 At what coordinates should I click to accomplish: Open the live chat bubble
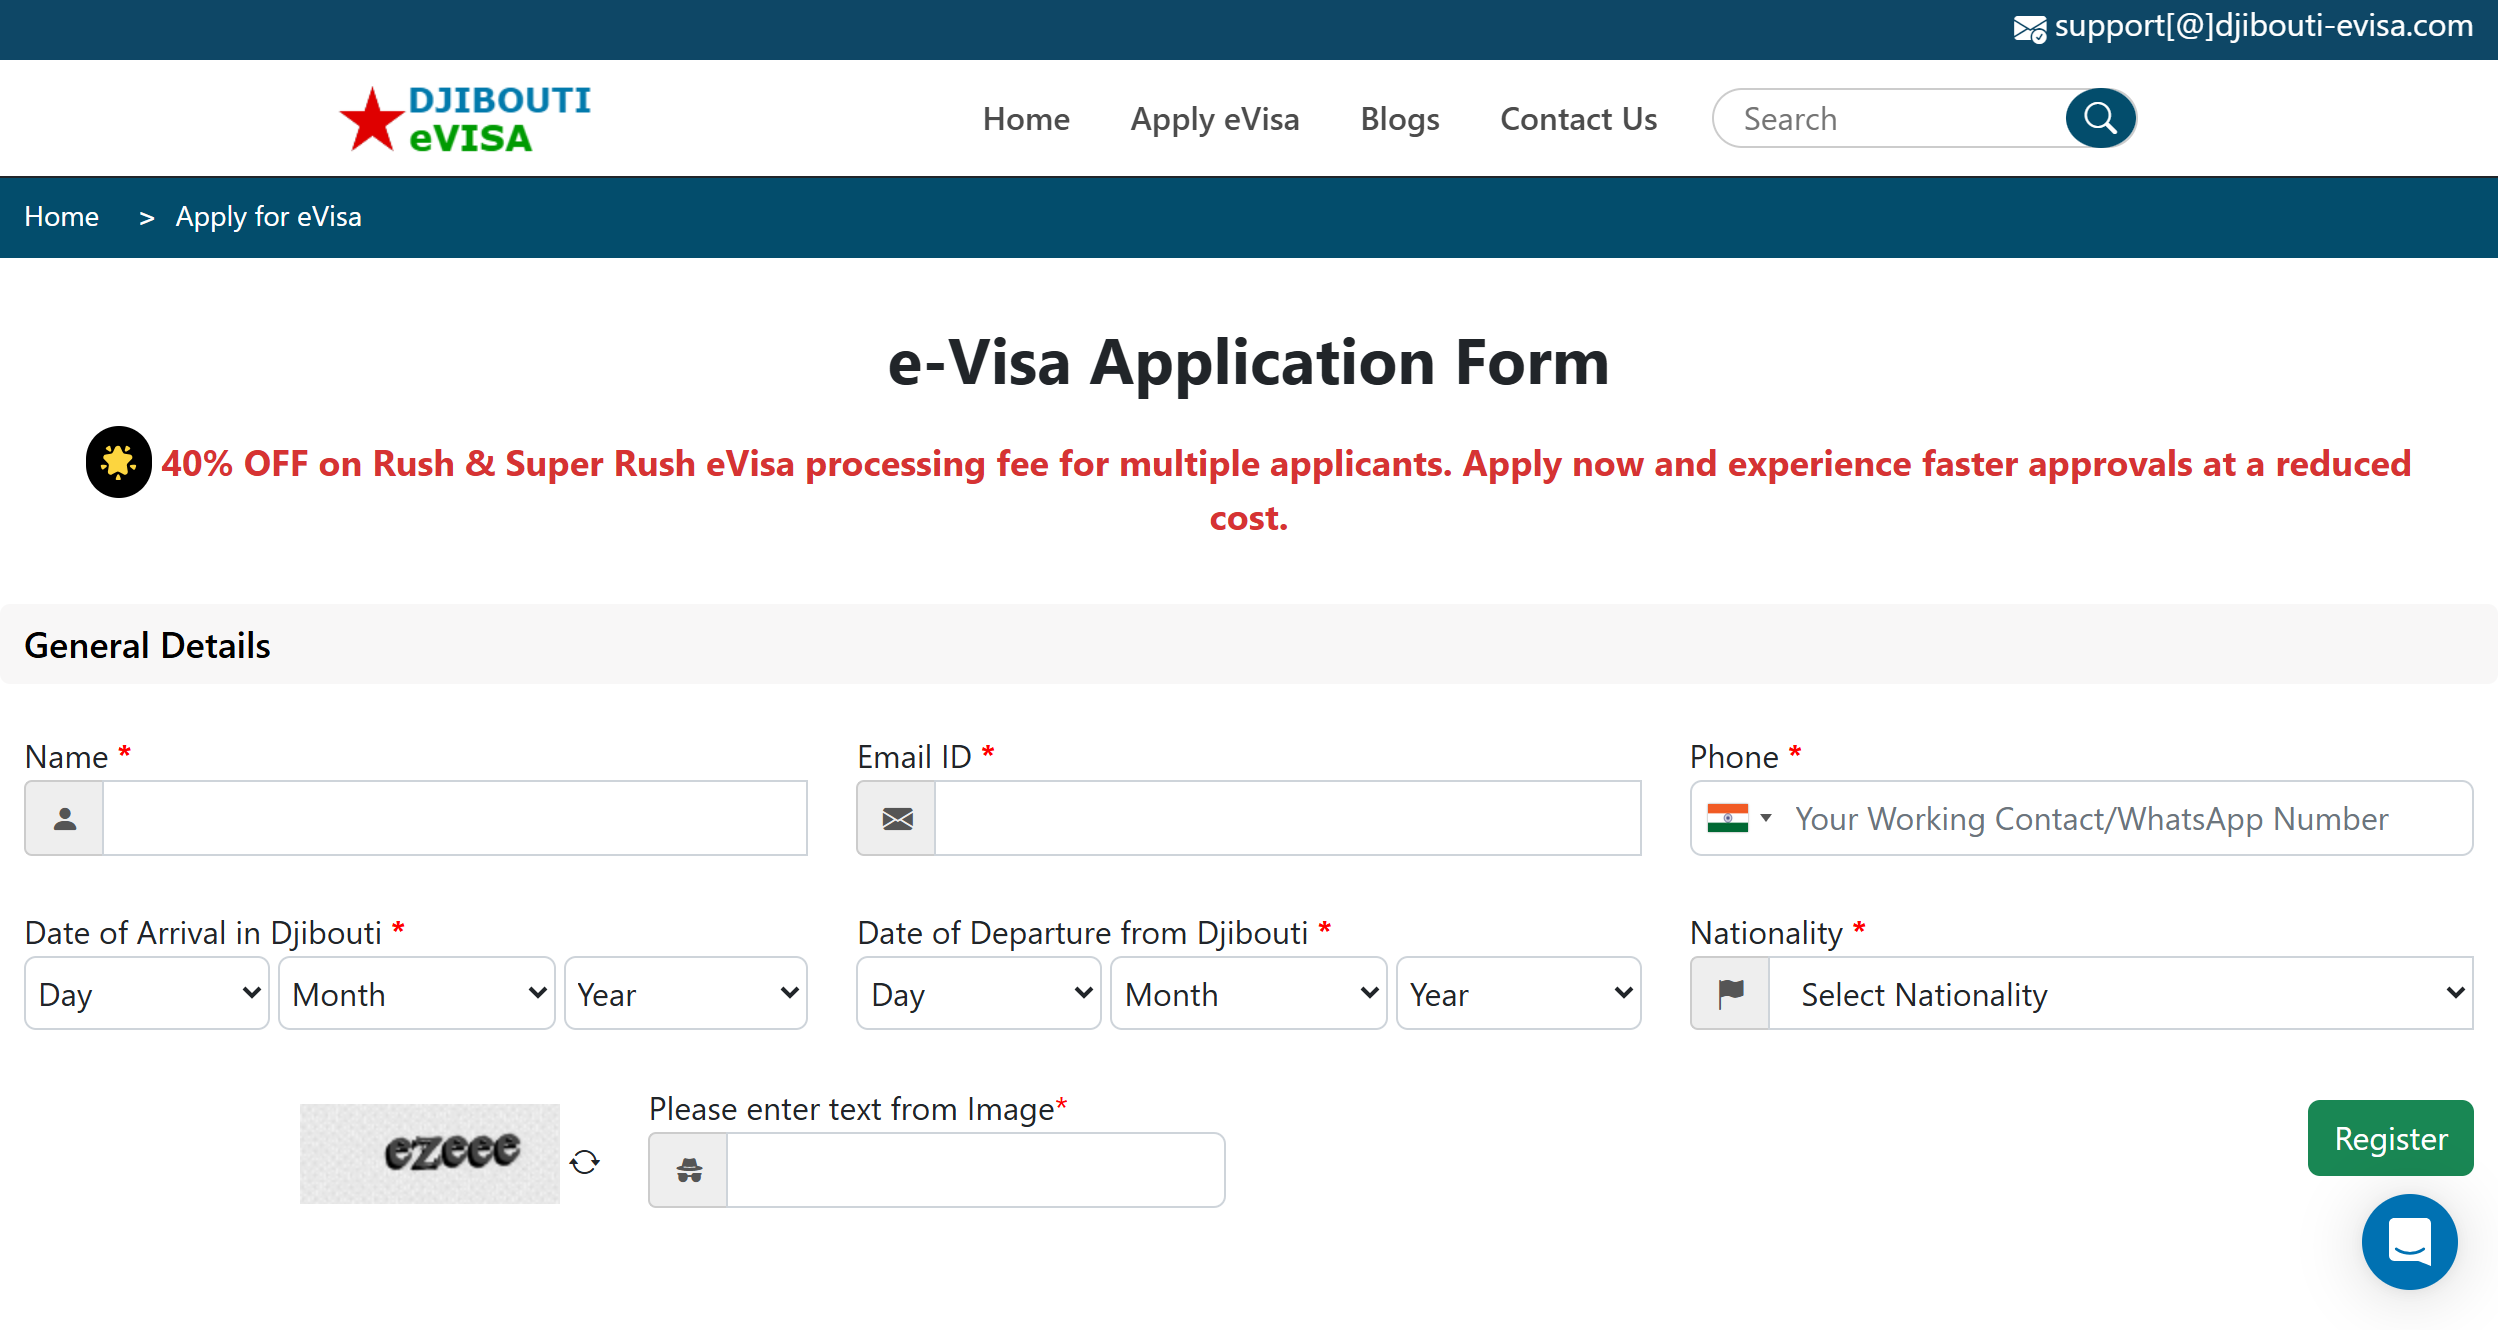coord(2409,1242)
